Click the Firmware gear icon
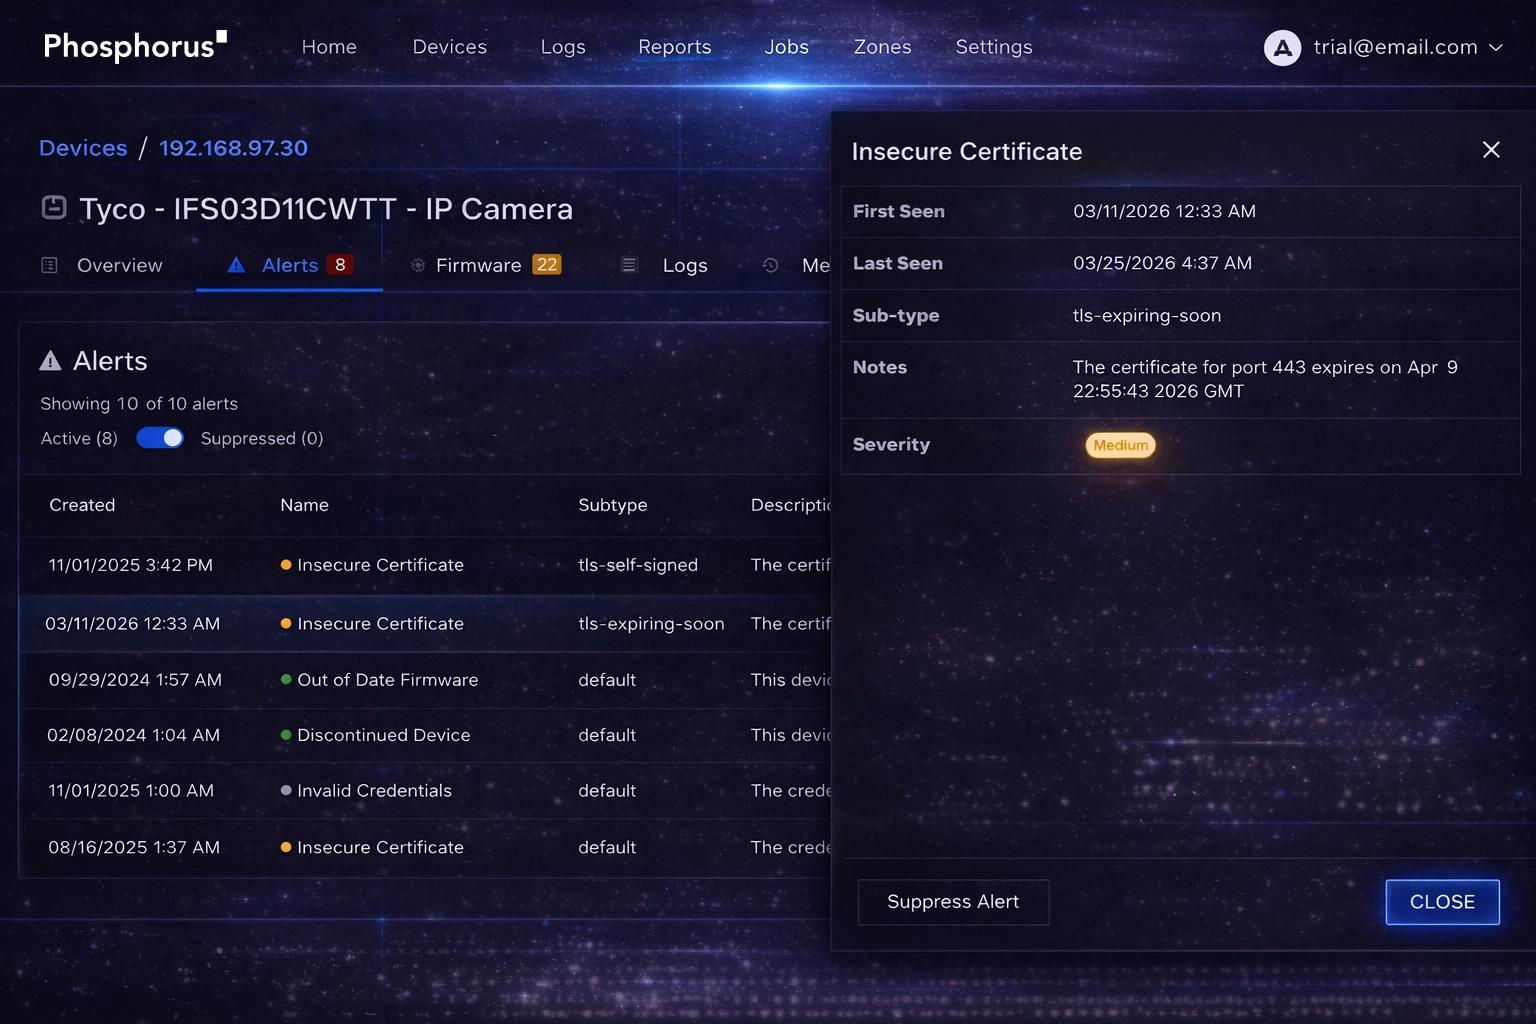This screenshot has width=1536, height=1024. 417,264
